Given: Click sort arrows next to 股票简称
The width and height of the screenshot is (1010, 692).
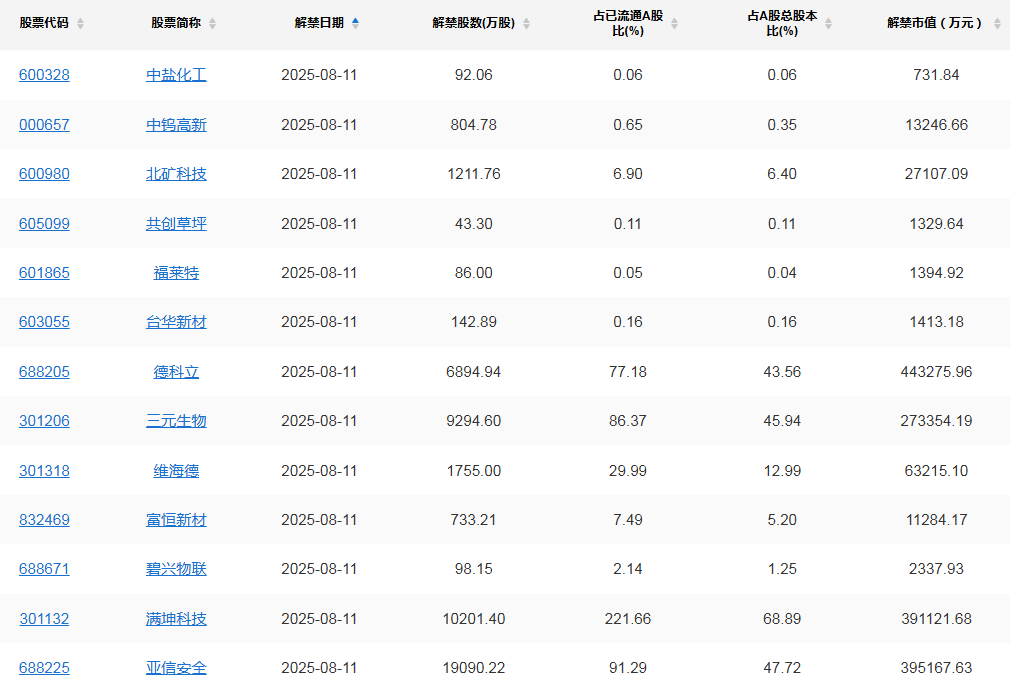Looking at the screenshot, I should click(212, 24).
